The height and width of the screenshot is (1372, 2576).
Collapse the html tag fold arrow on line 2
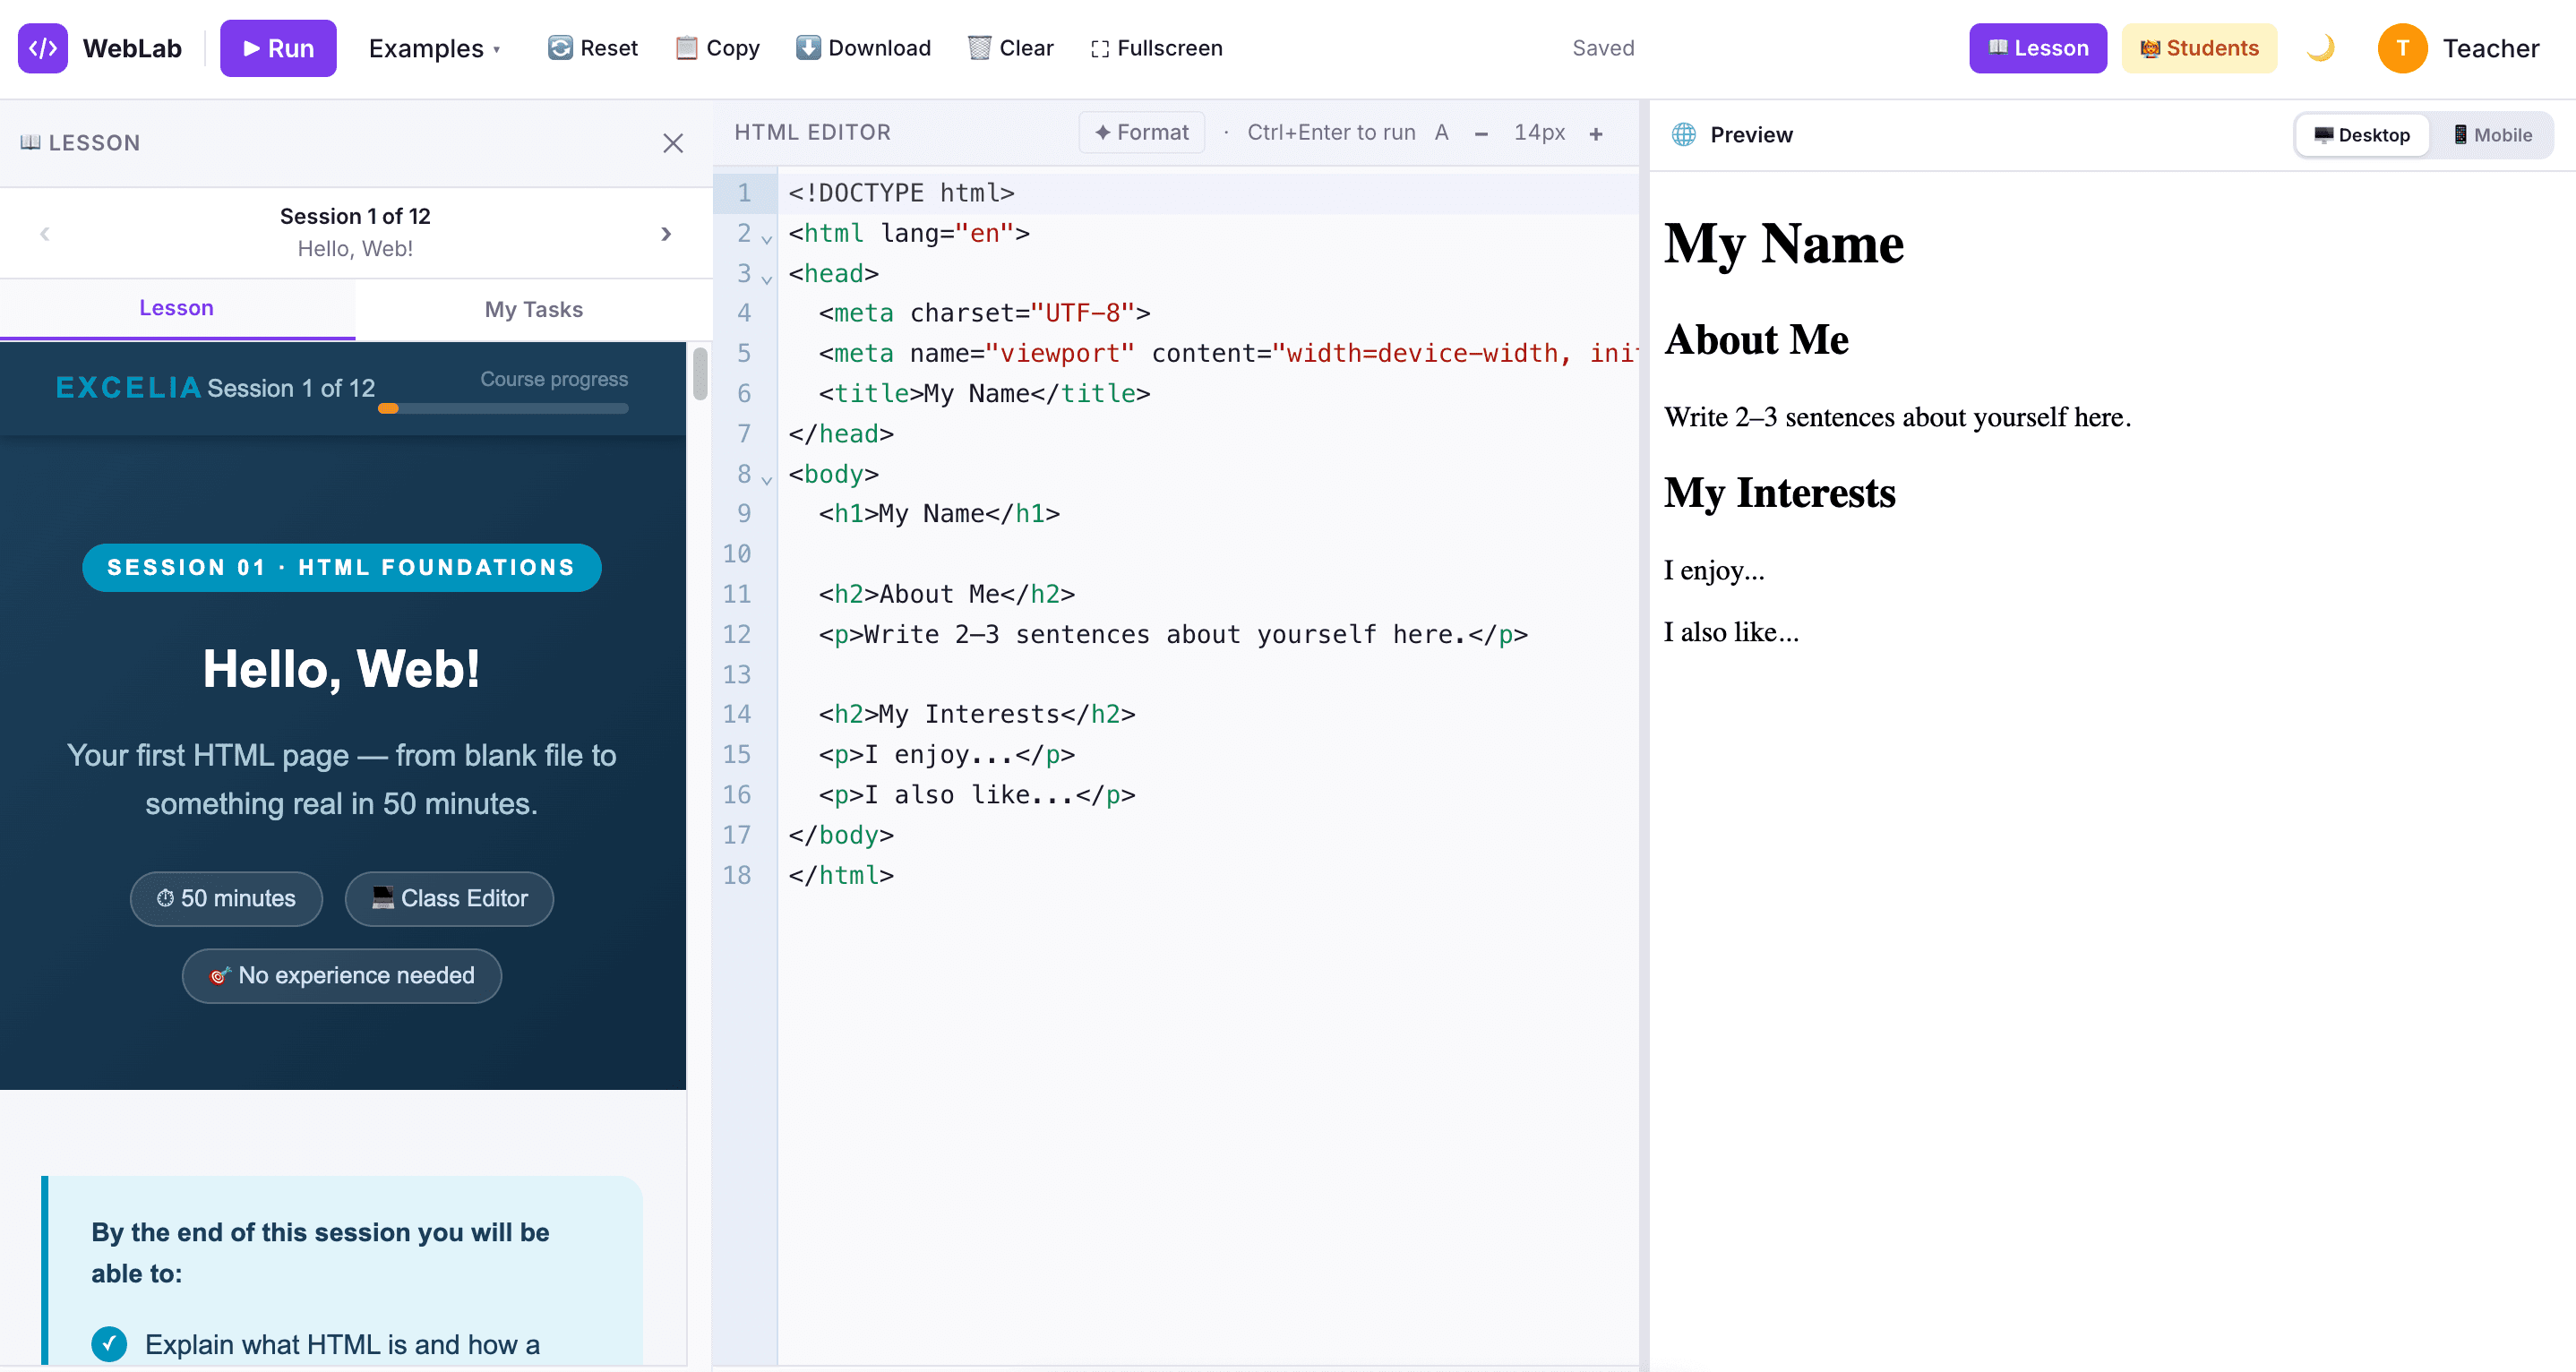(767, 239)
